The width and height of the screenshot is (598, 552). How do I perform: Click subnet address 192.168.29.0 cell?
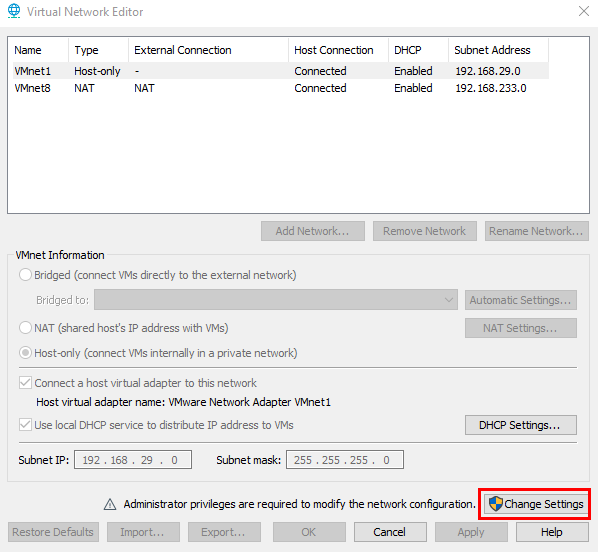[x=488, y=71]
